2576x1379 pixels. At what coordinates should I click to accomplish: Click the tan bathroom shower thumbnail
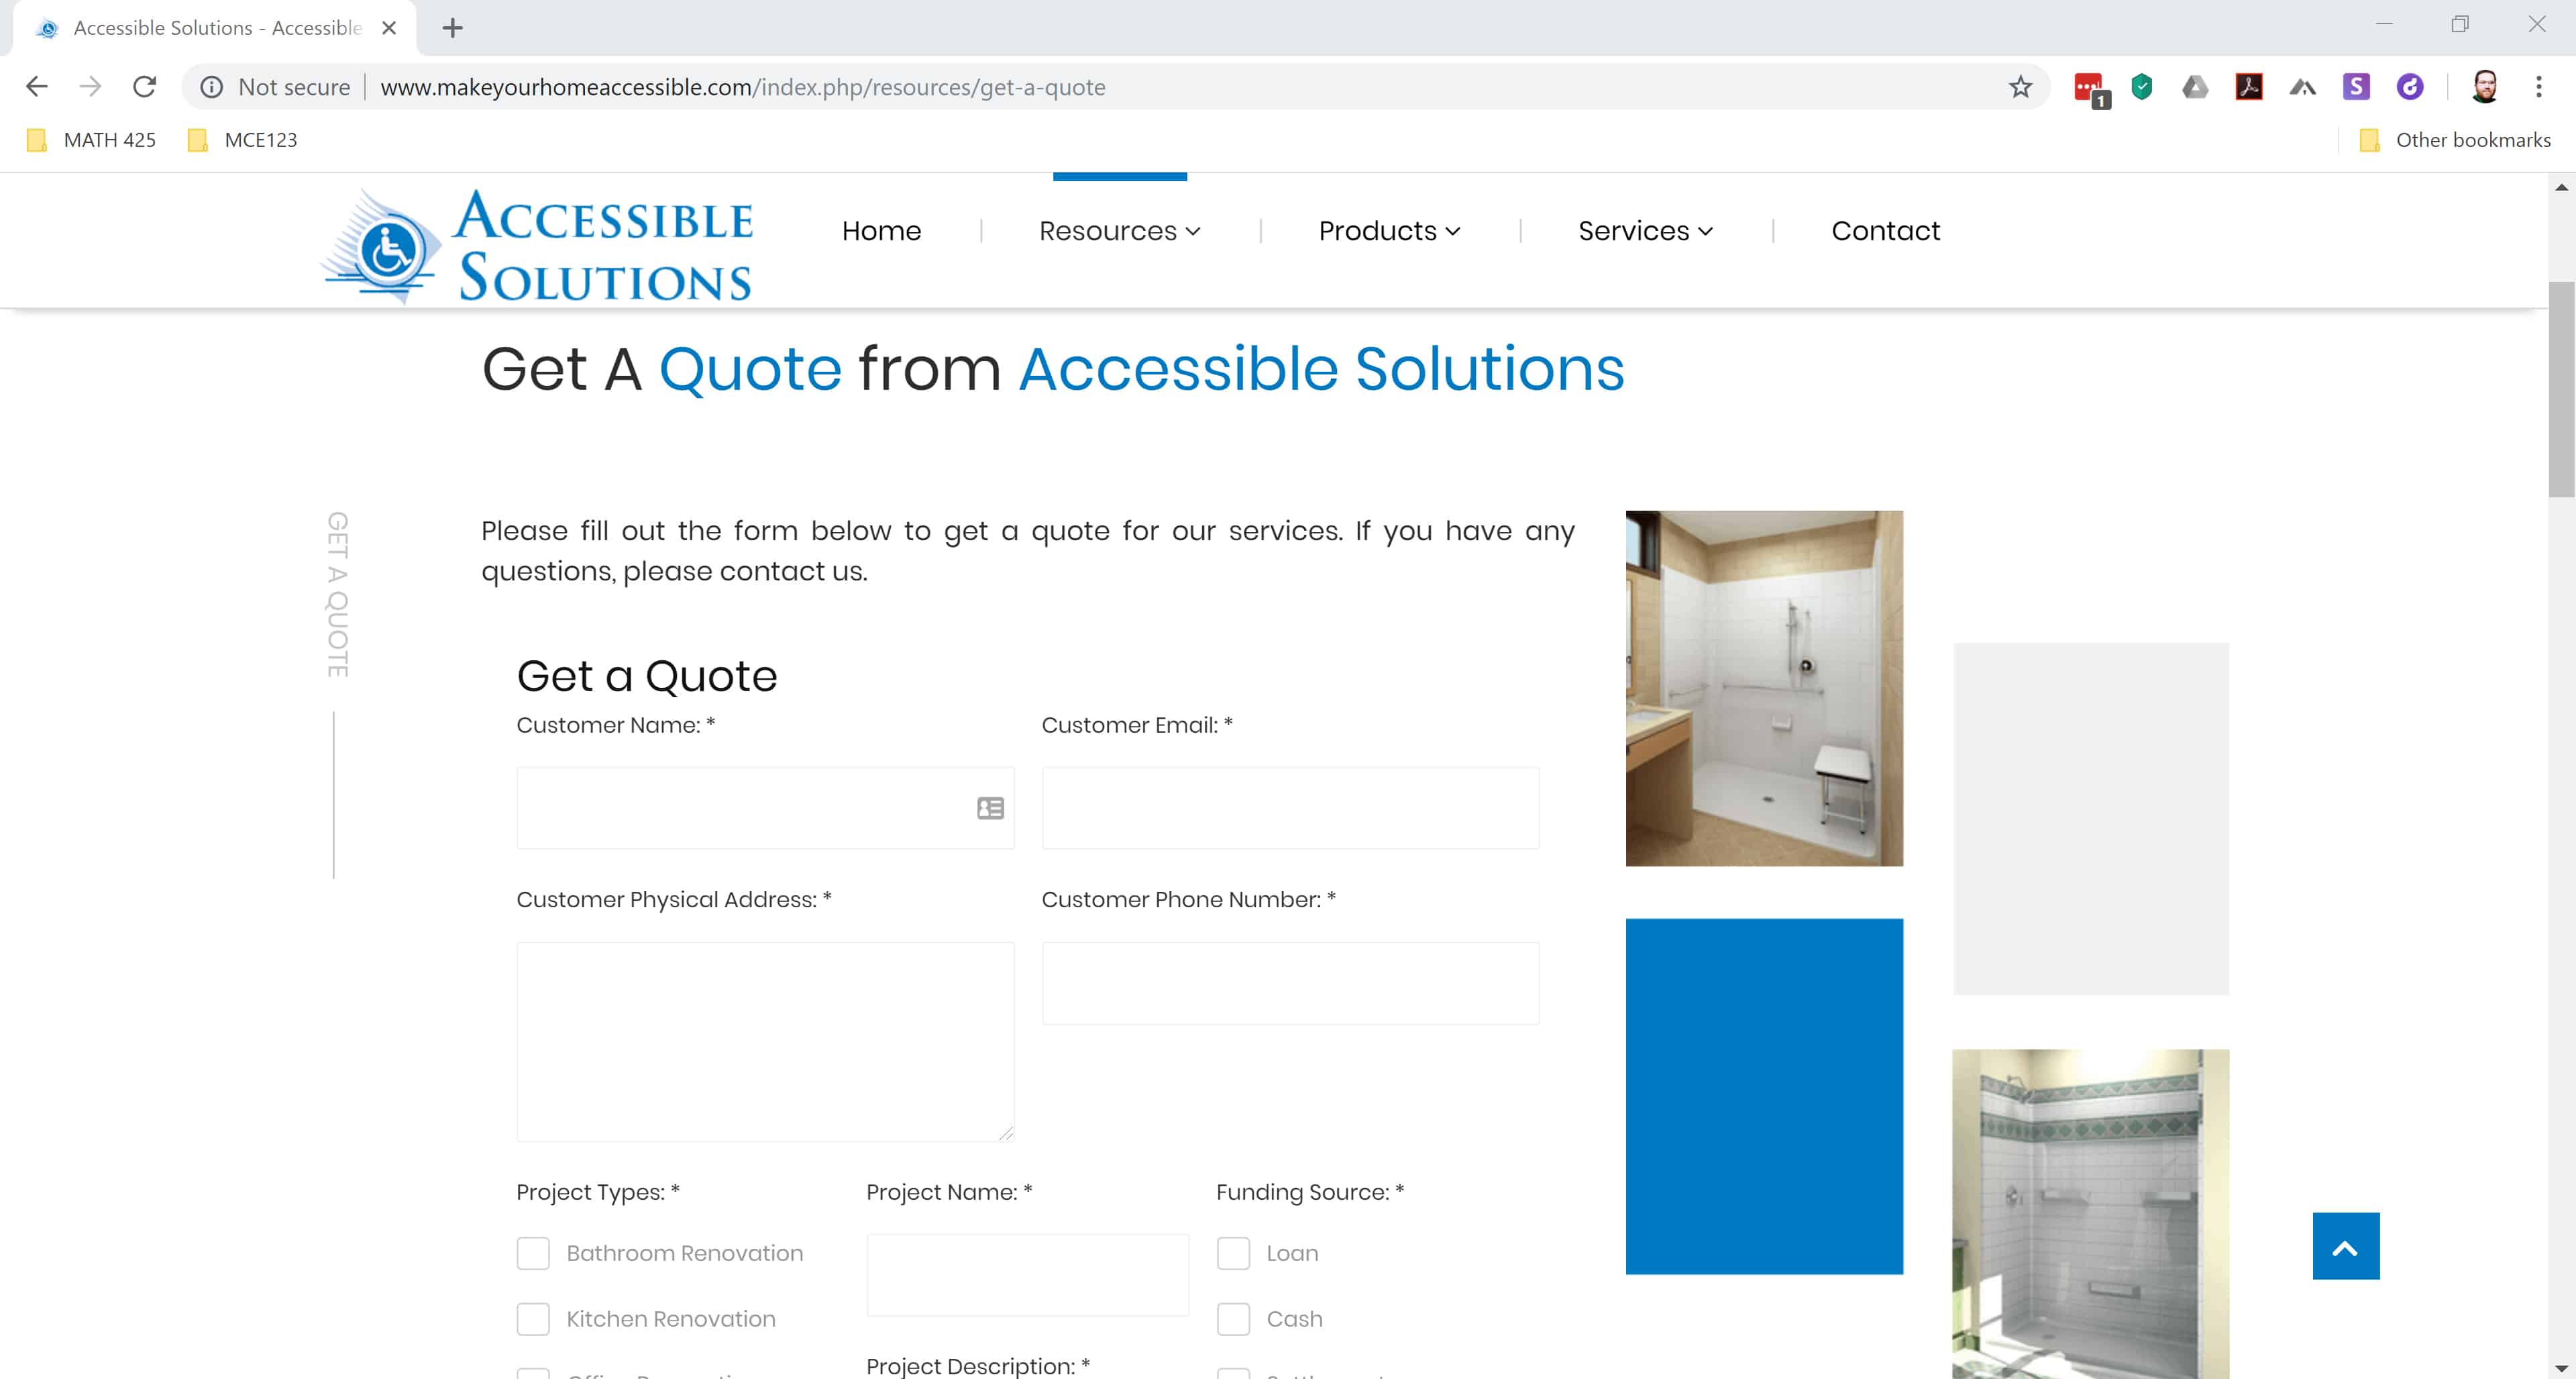coord(1764,688)
